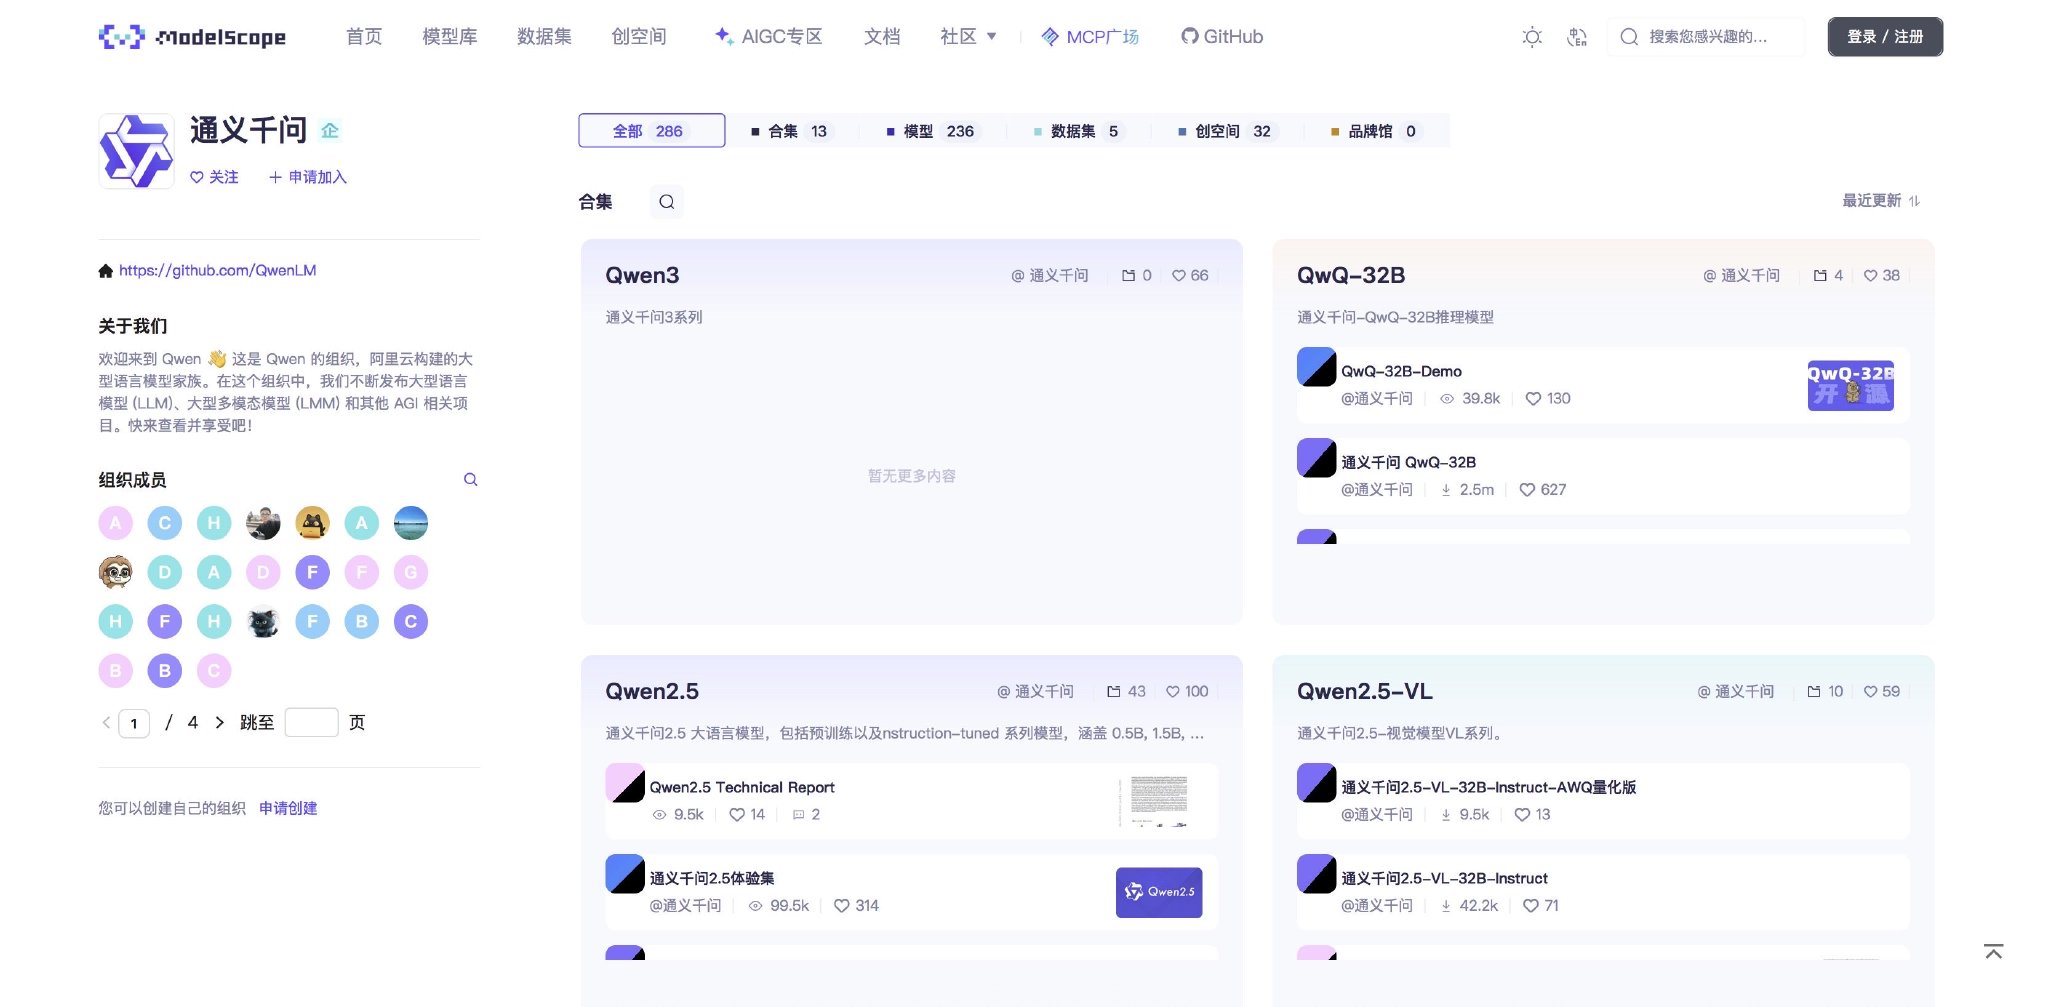This screenshot has width=2048, height=1007.
Task: Like 通义千问2.5体验集 heart icon
Action: (842, 906)
